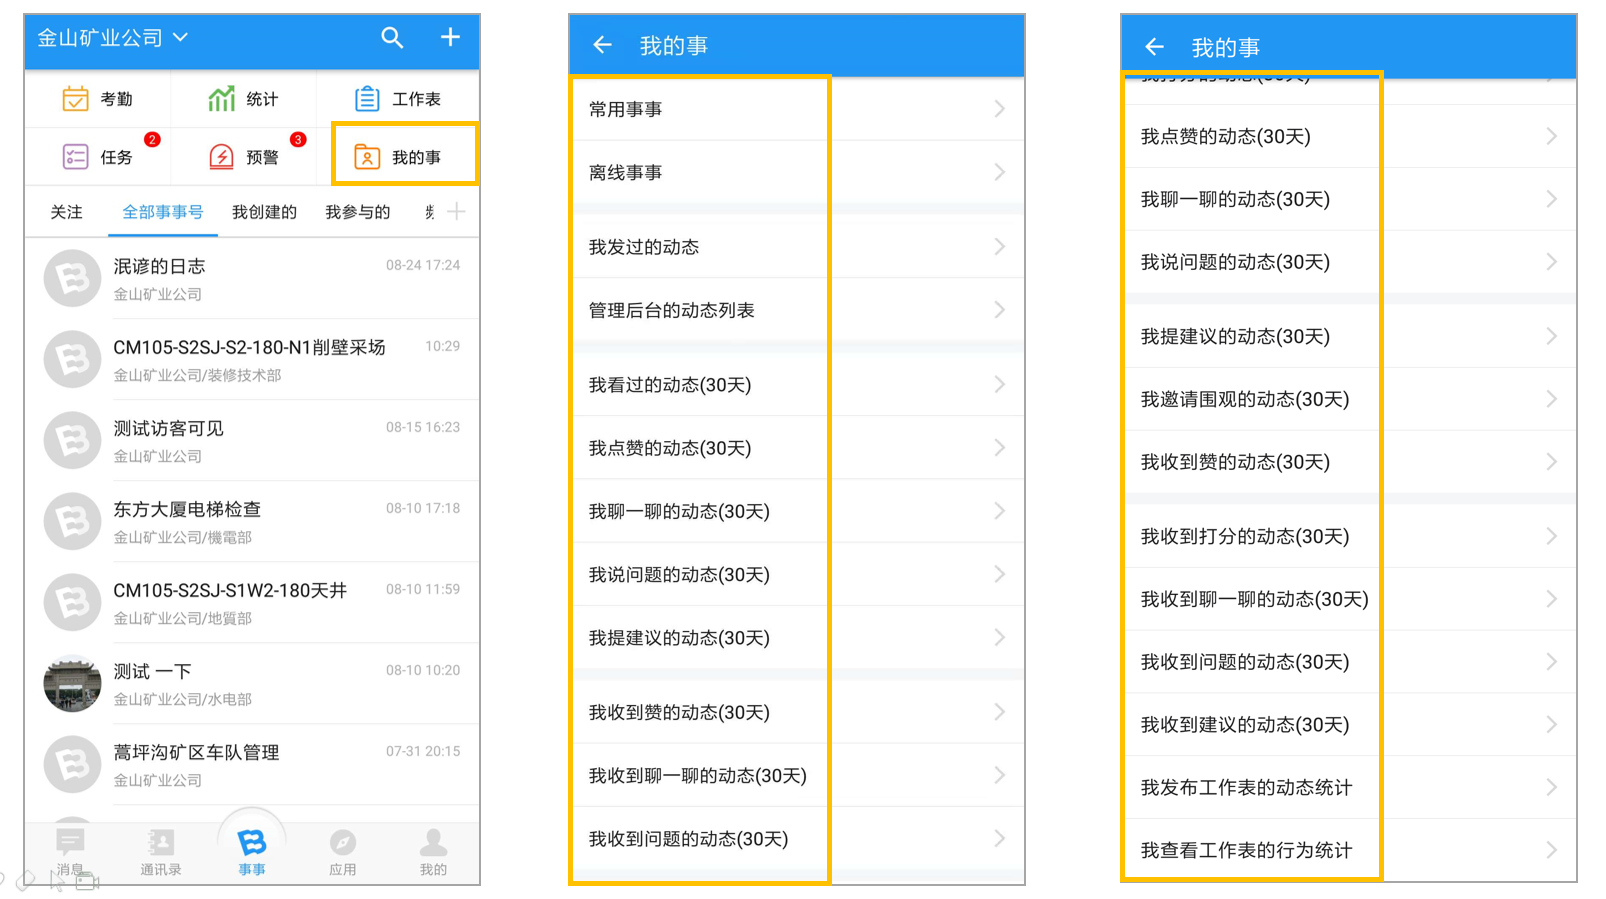Open 东方大厦电梯检查 list item

[x=252, y=521]
